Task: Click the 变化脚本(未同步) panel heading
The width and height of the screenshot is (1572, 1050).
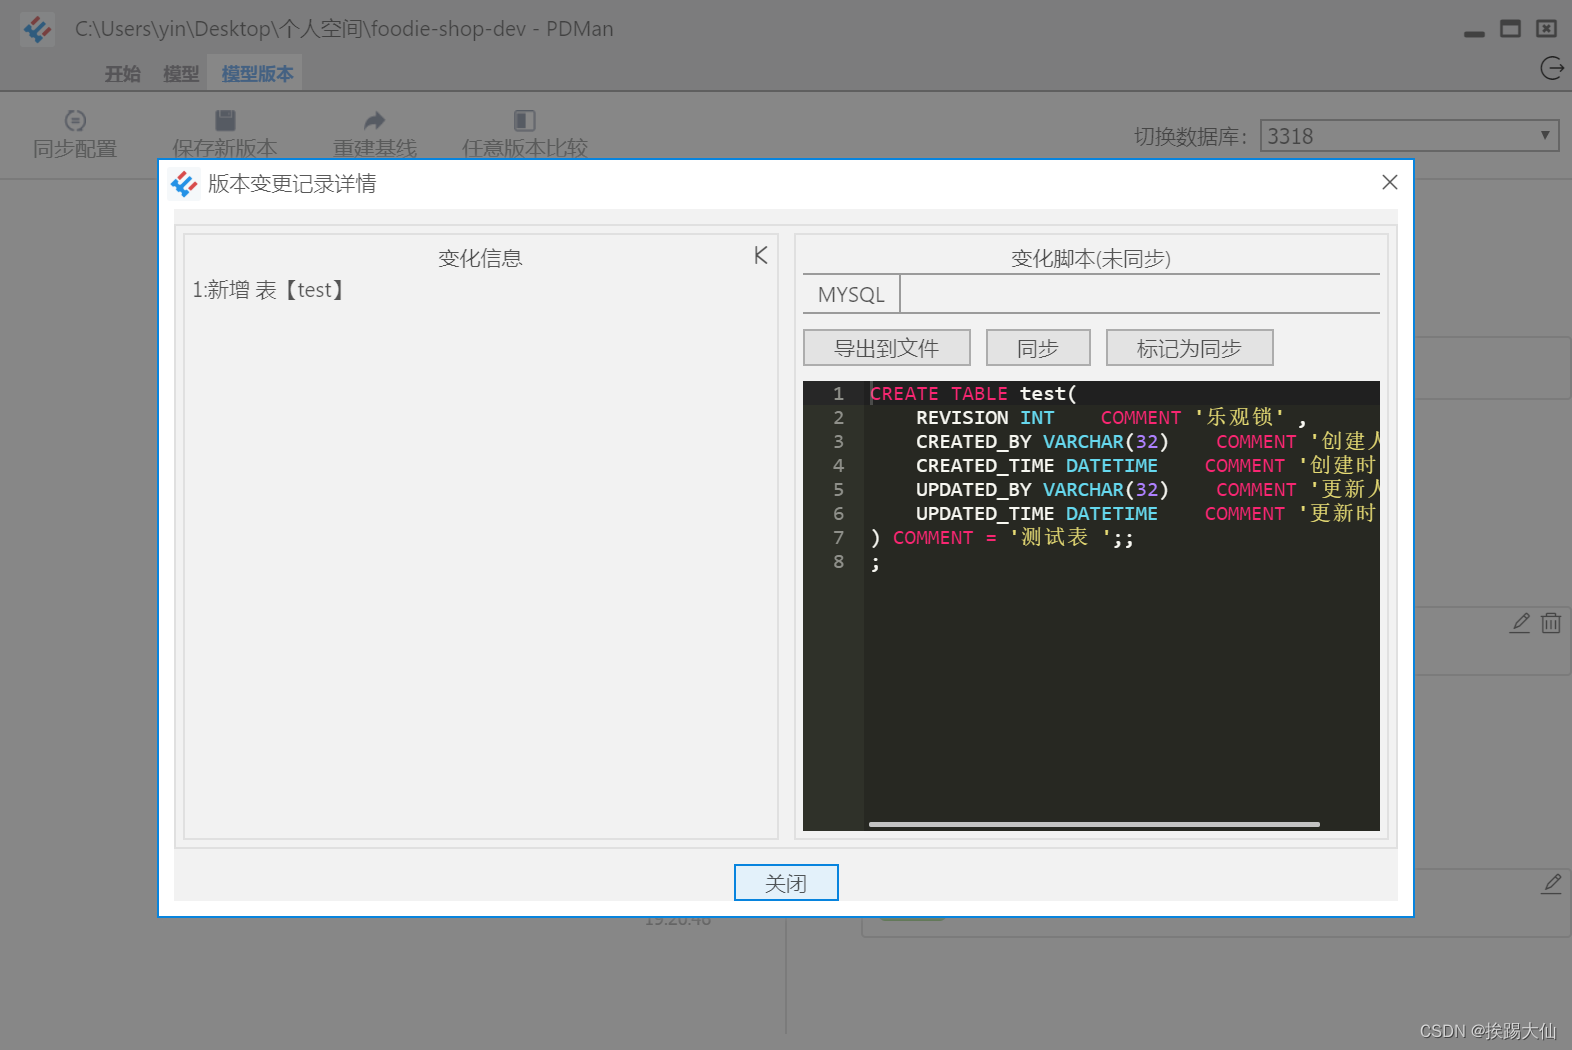Action: pos(1091,259)
